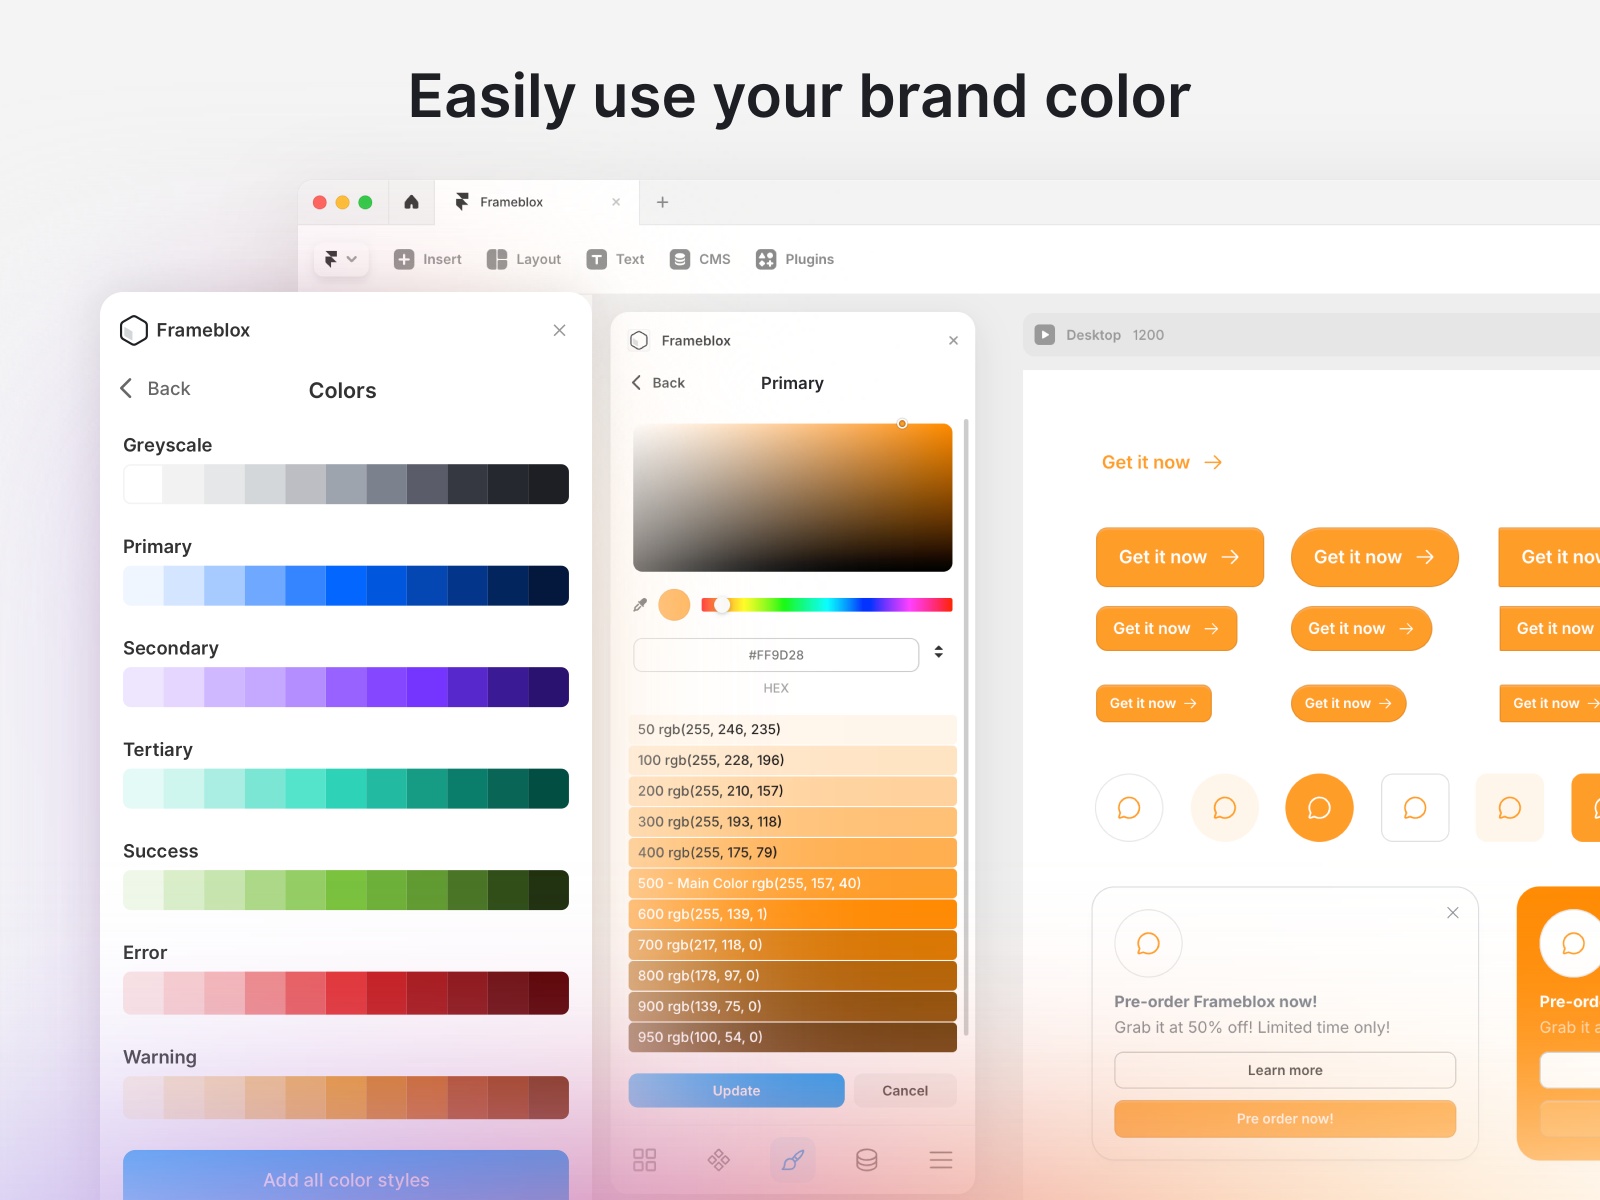The image size is (1600, 1200).
Task: Open the Layout tool
Action: coord(523,259)
